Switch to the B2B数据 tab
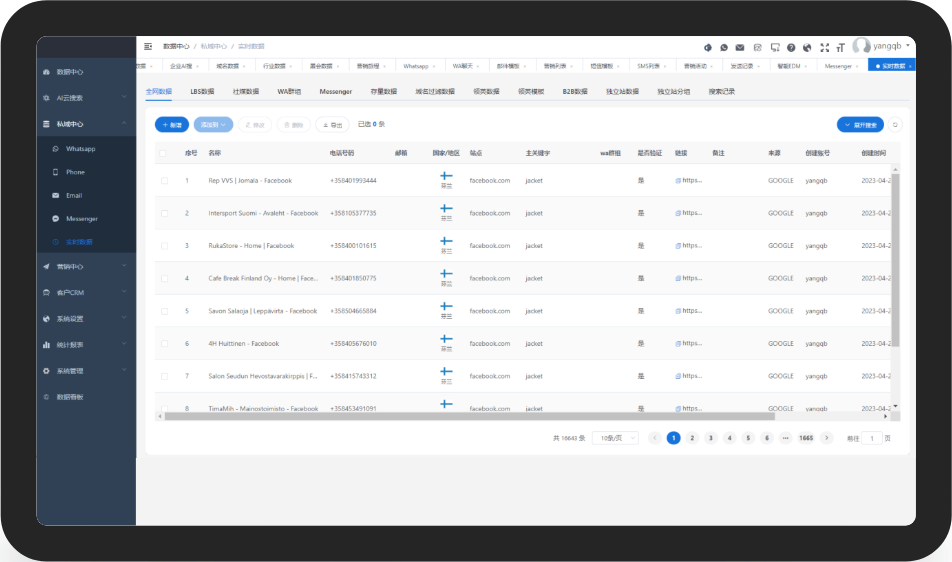Image resolution: width=952 pixels, height=562 pixels. 574,91
